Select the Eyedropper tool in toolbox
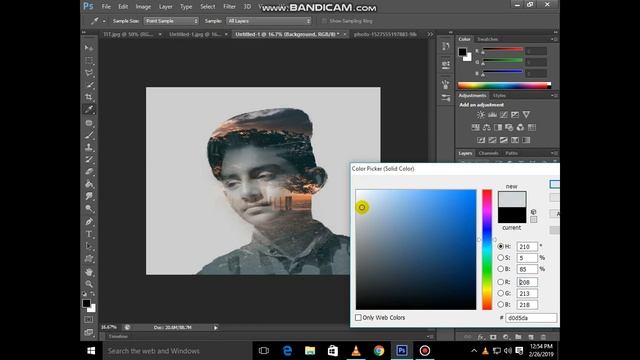640x360 pixels. [89, 109]
